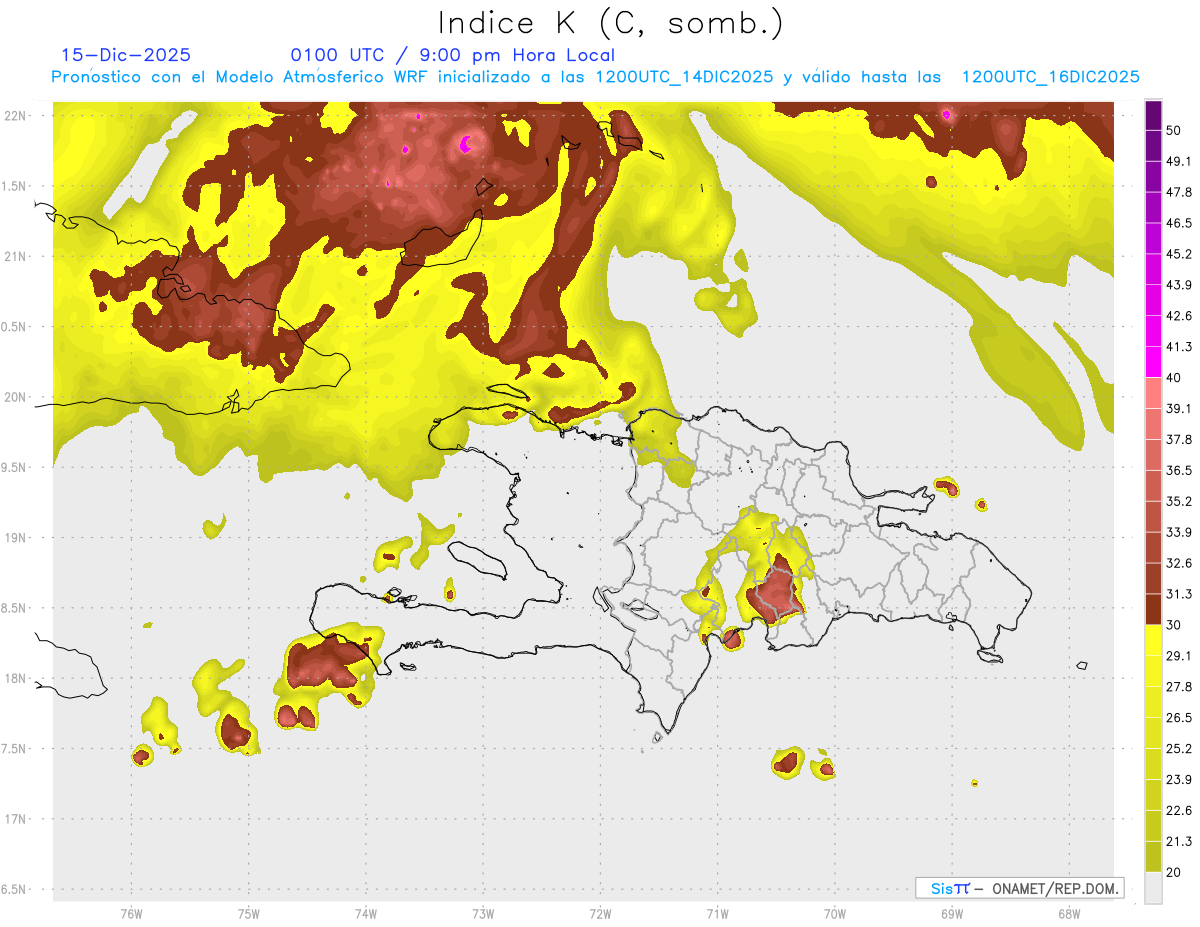
Task: Click the 75W longitude label
Action: click(x=248, y=914)
